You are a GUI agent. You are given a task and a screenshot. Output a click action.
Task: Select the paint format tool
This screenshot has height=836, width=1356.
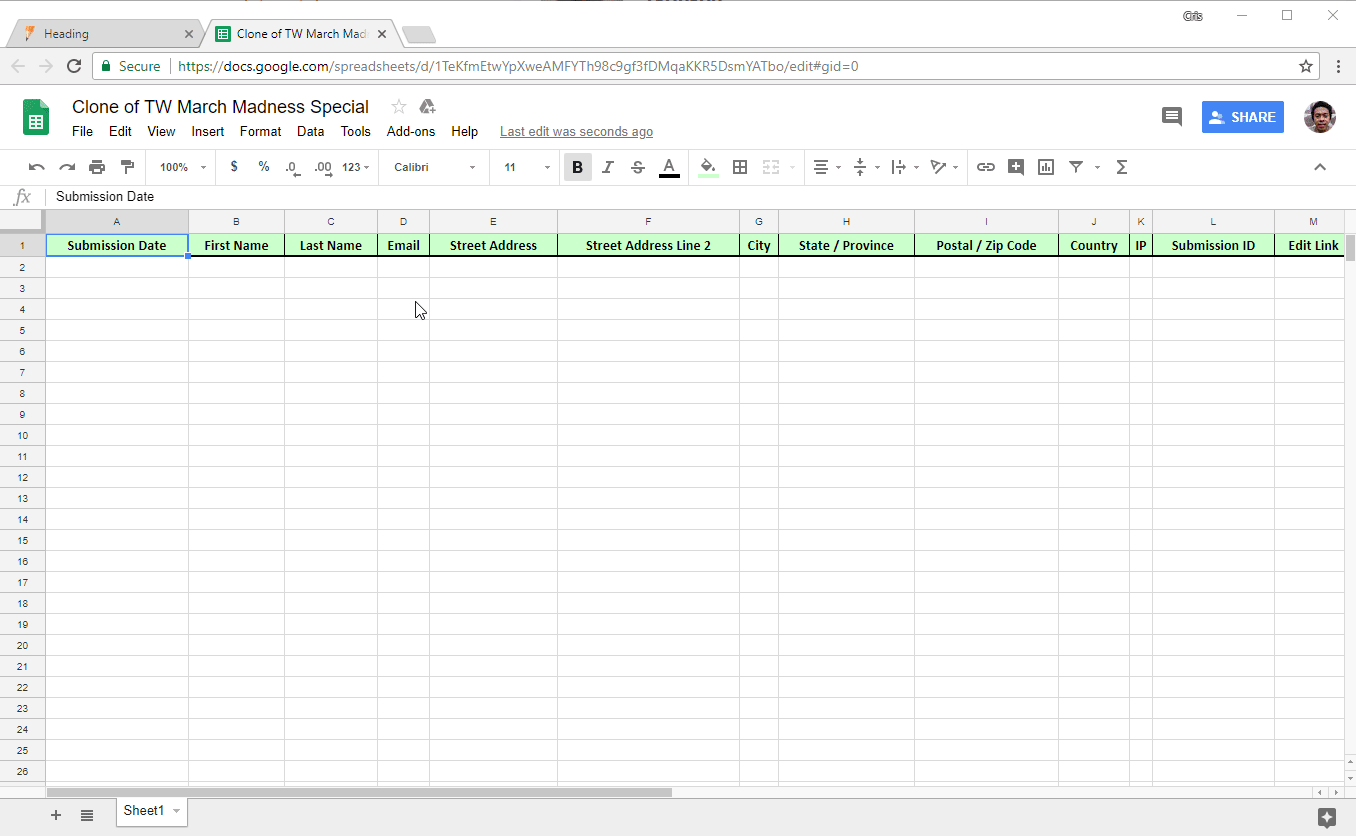126,167
